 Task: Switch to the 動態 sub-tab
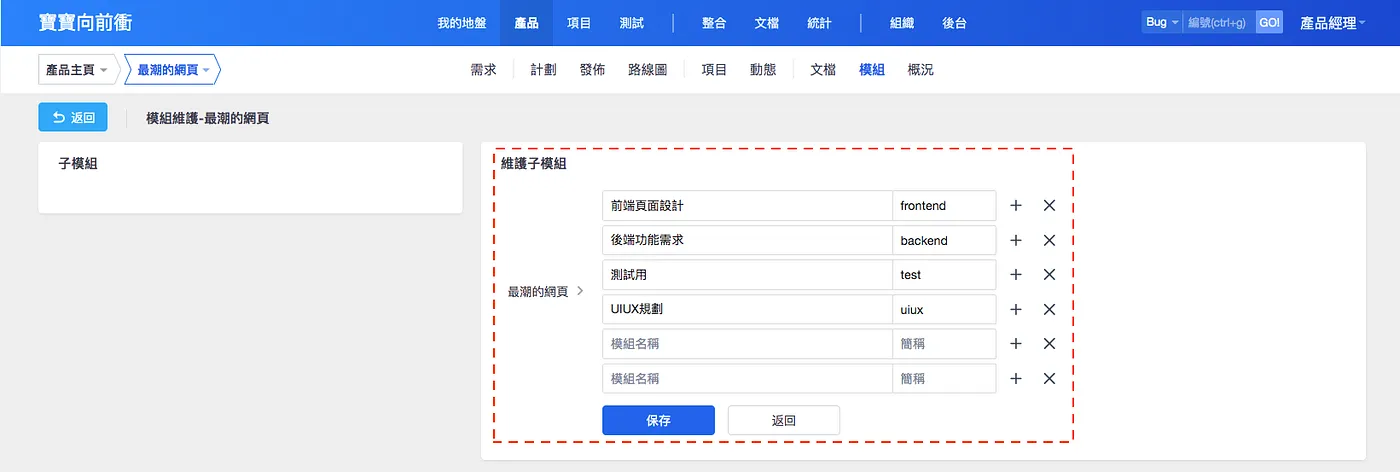(x=763, y=70)
